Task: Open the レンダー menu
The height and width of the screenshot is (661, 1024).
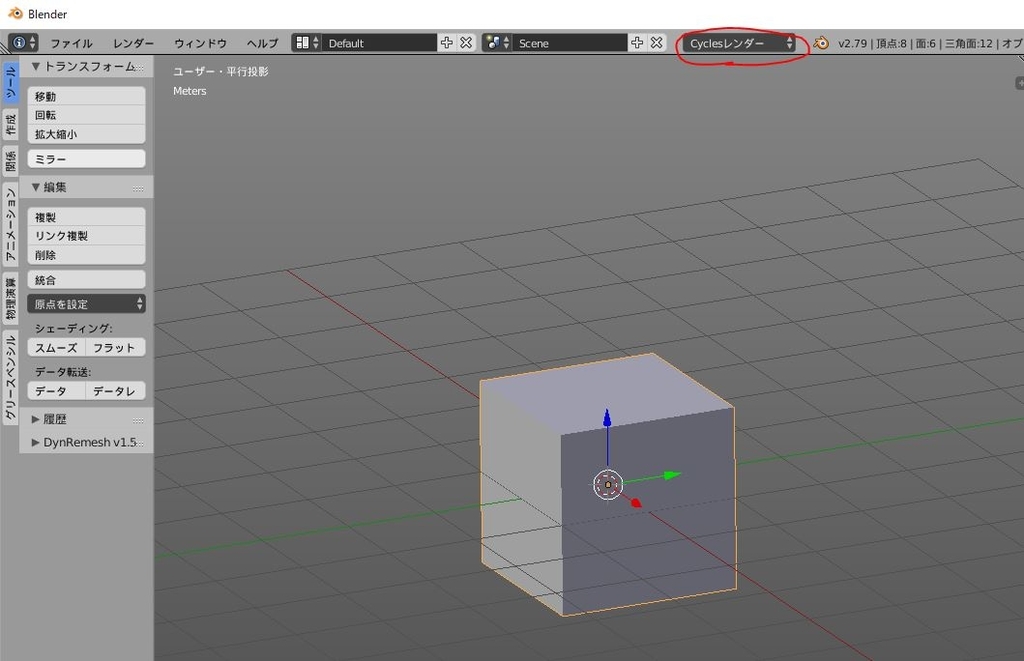Action: point(133,43)
